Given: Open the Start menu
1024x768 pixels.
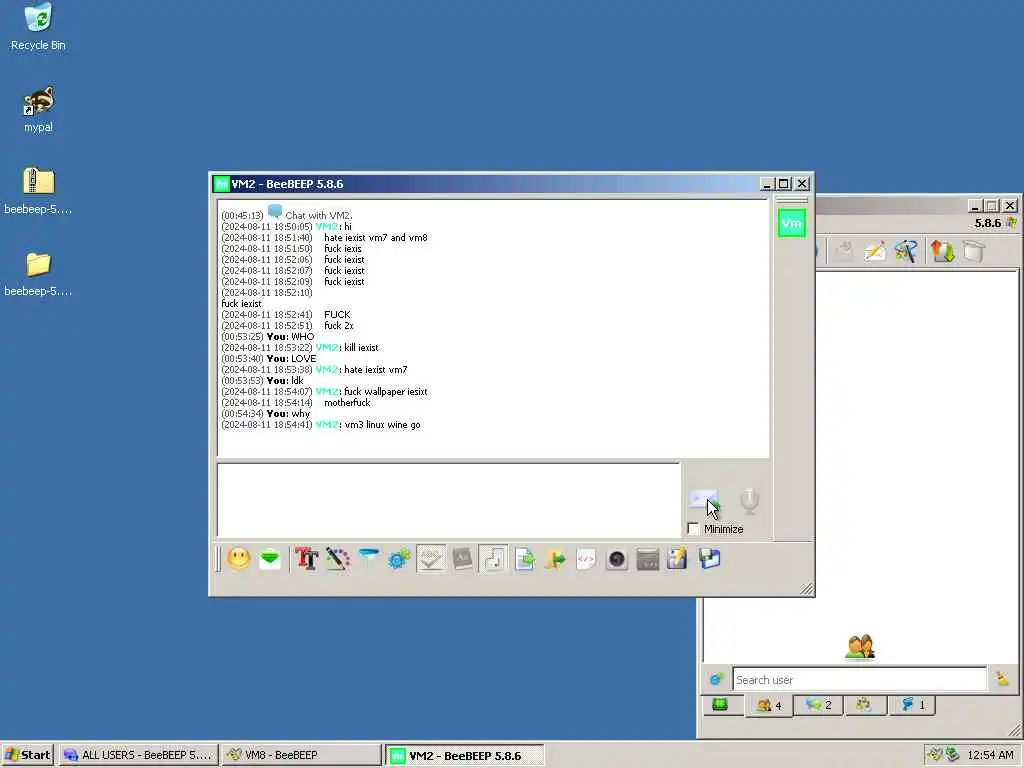Looking at the screenshot, I should 27,755.
